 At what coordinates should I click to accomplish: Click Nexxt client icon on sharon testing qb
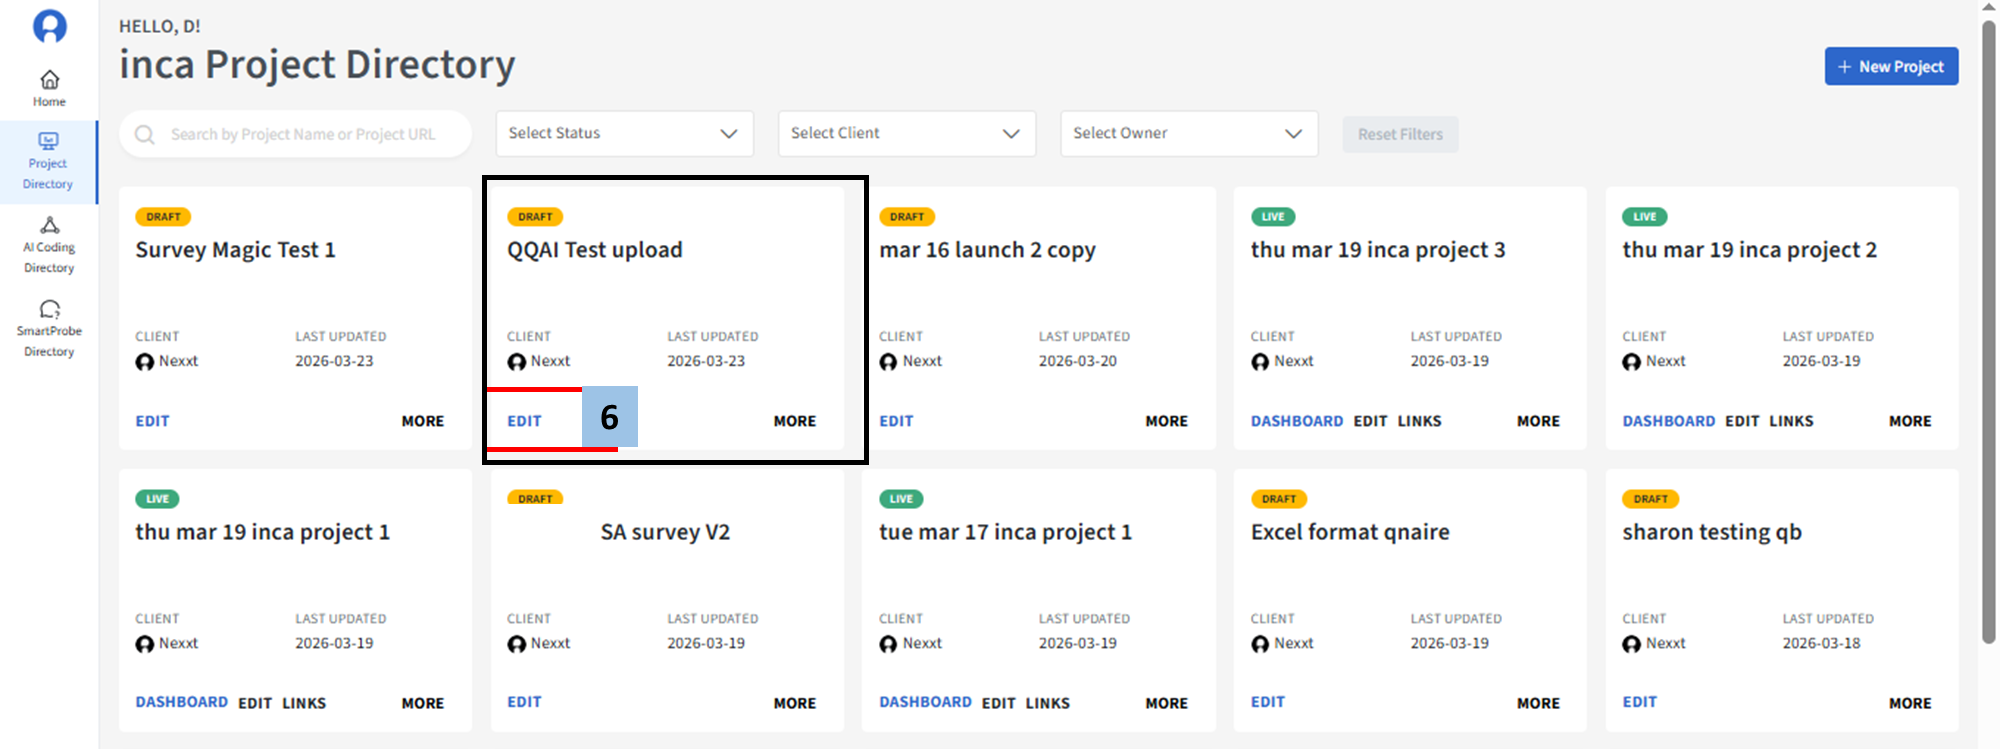(1632, 644)
